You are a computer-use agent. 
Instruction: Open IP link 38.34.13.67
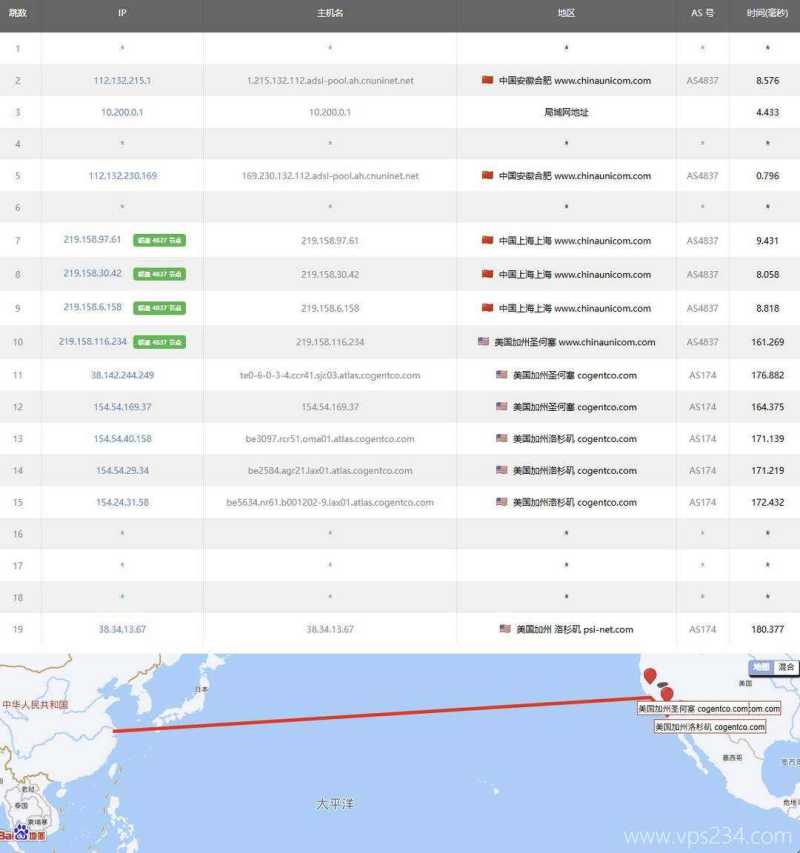pos(122,629)
